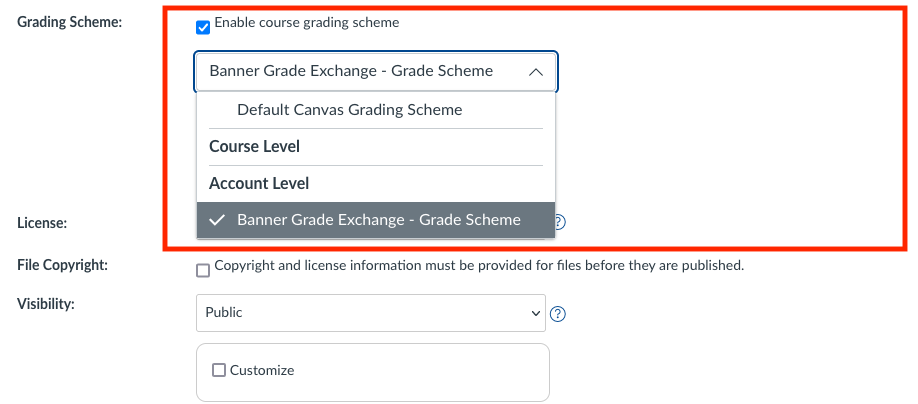
Task: Click the help icon next to Visibility dropdown
Action: [558, 313]
